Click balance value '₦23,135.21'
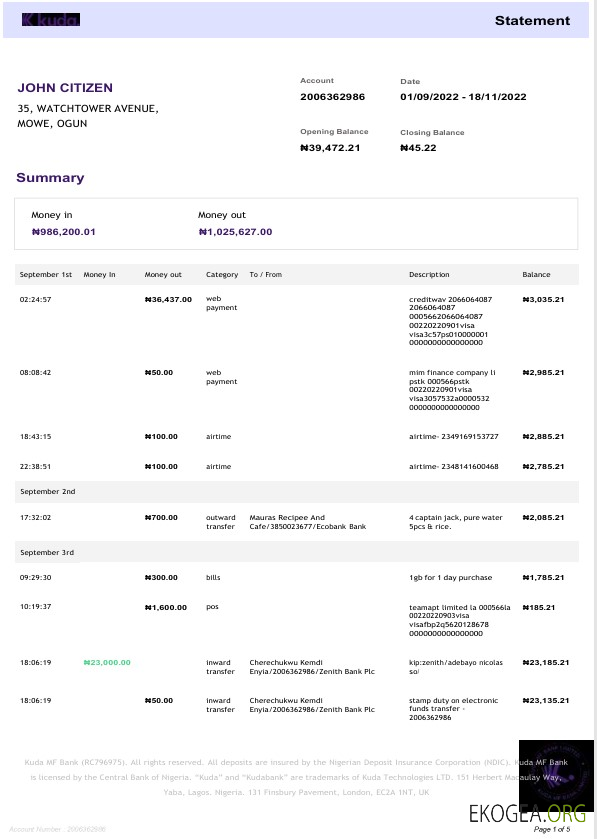 [546, 700]
